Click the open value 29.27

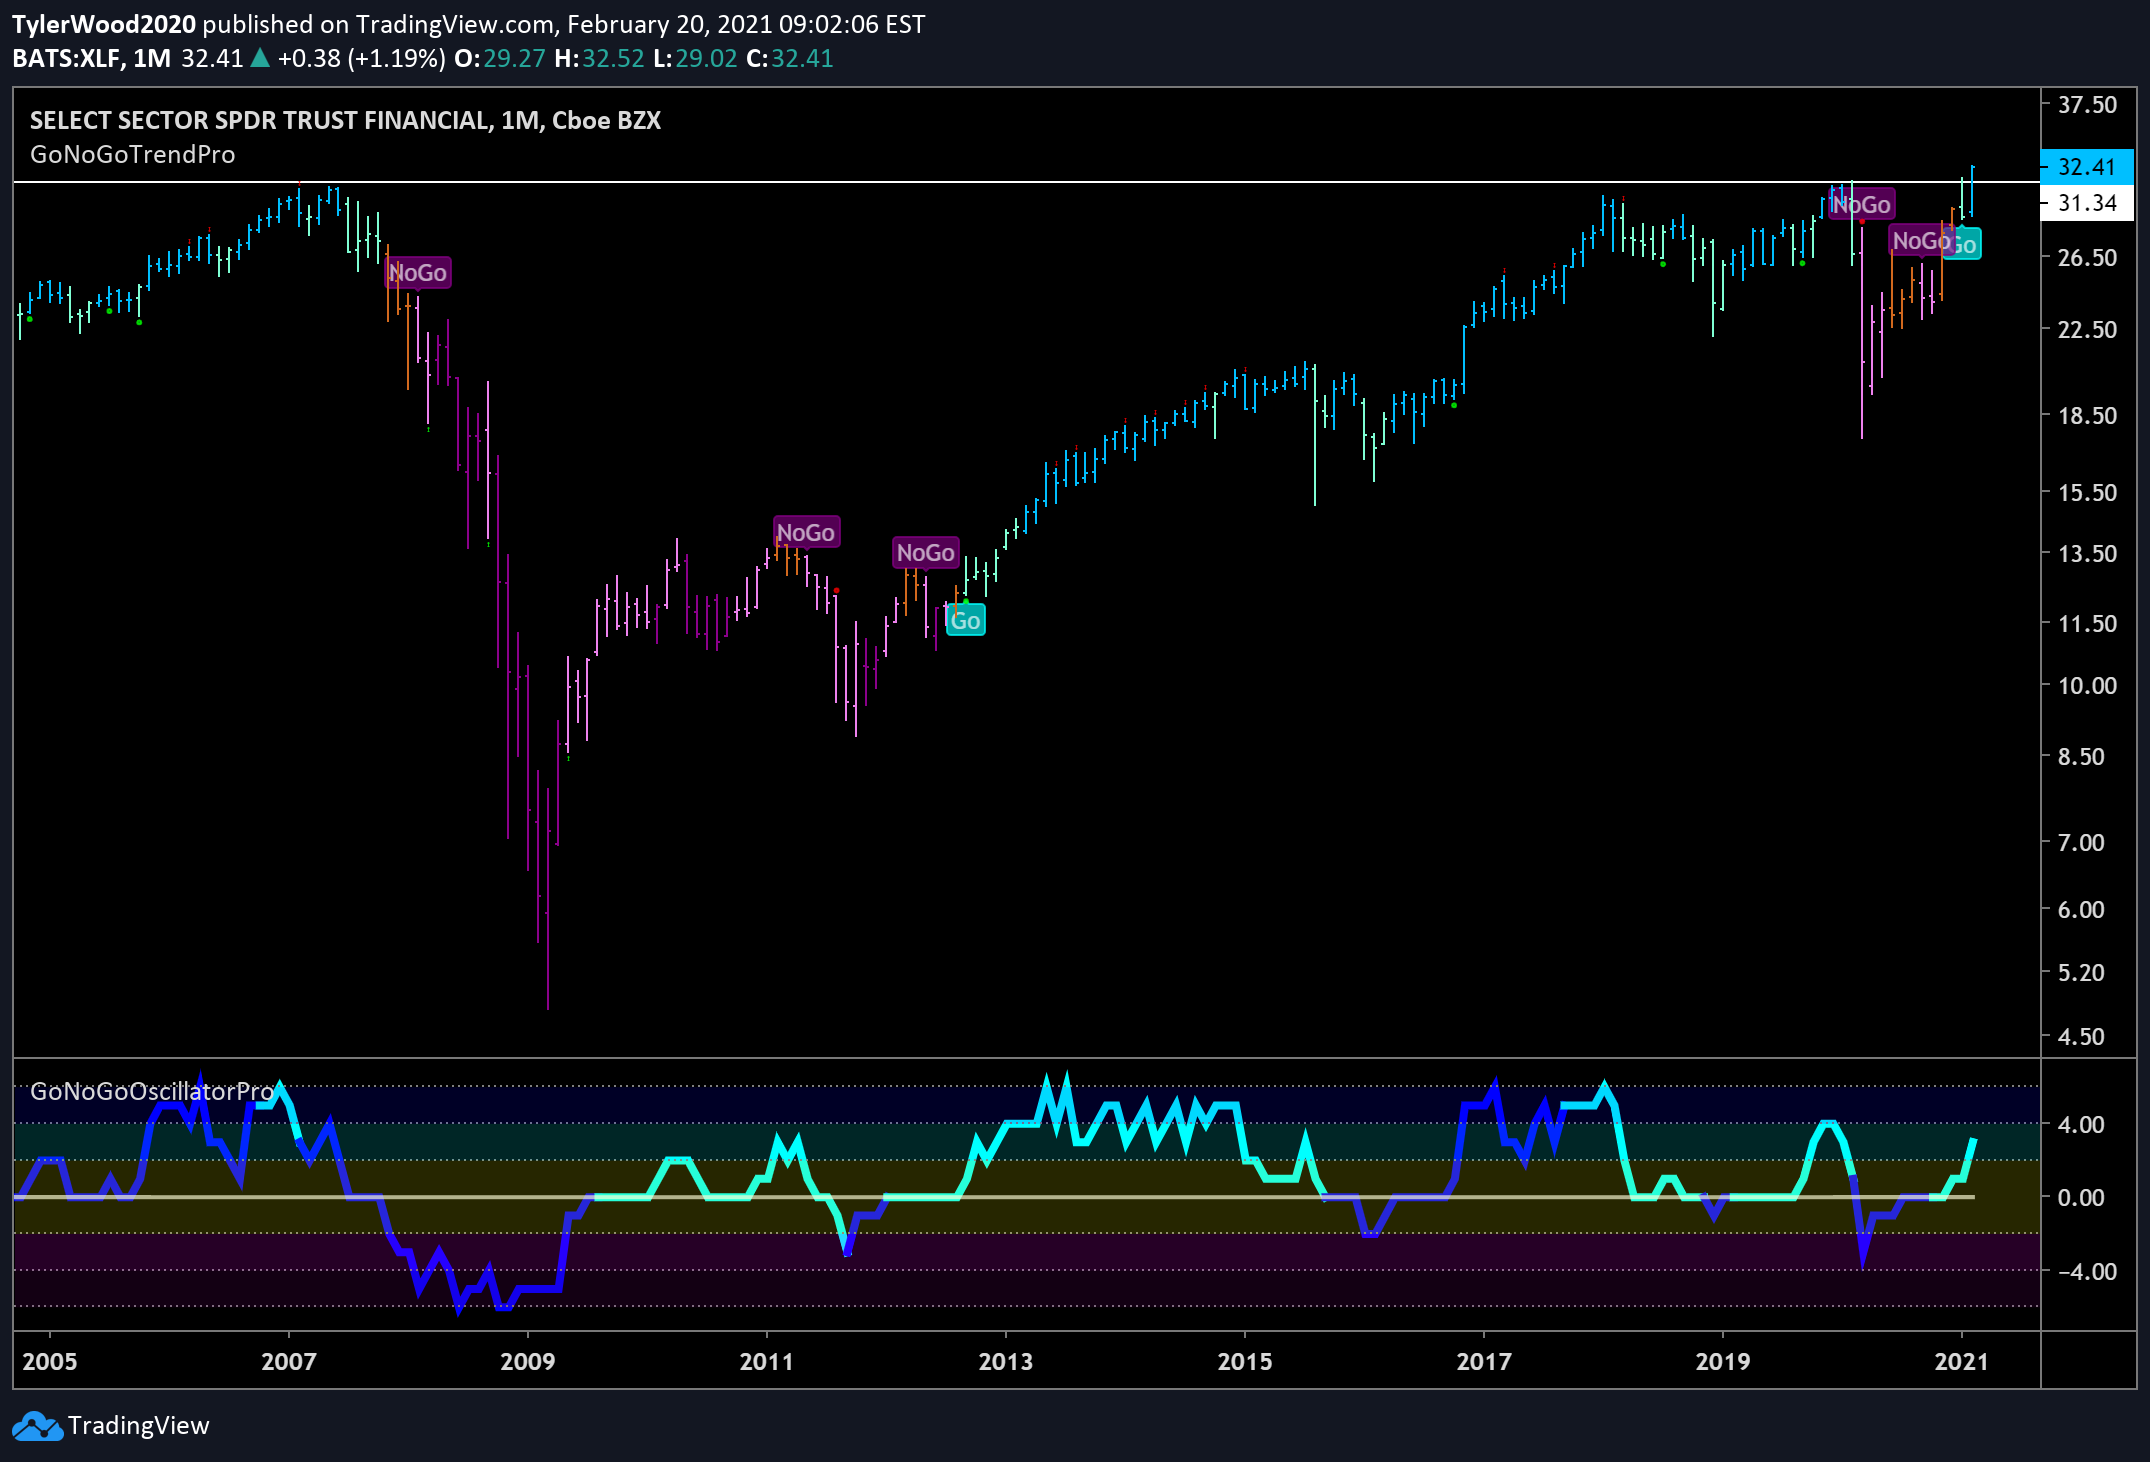pyautogui.click(x=514, y=58)
